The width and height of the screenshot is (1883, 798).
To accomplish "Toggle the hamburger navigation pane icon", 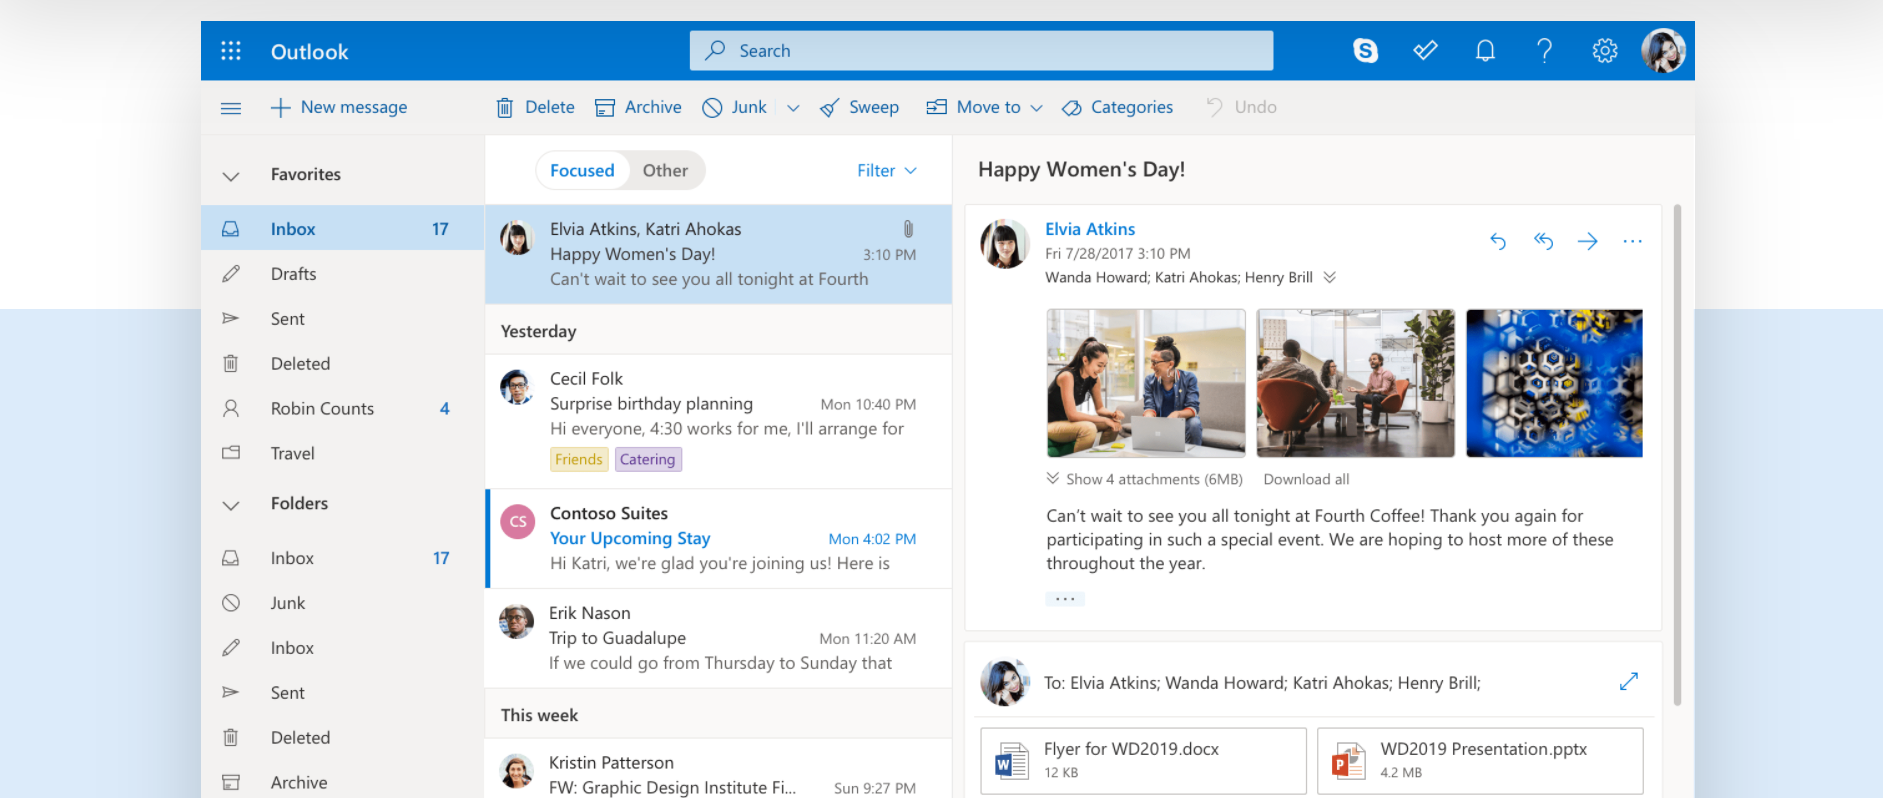I will tap(231, 107).
